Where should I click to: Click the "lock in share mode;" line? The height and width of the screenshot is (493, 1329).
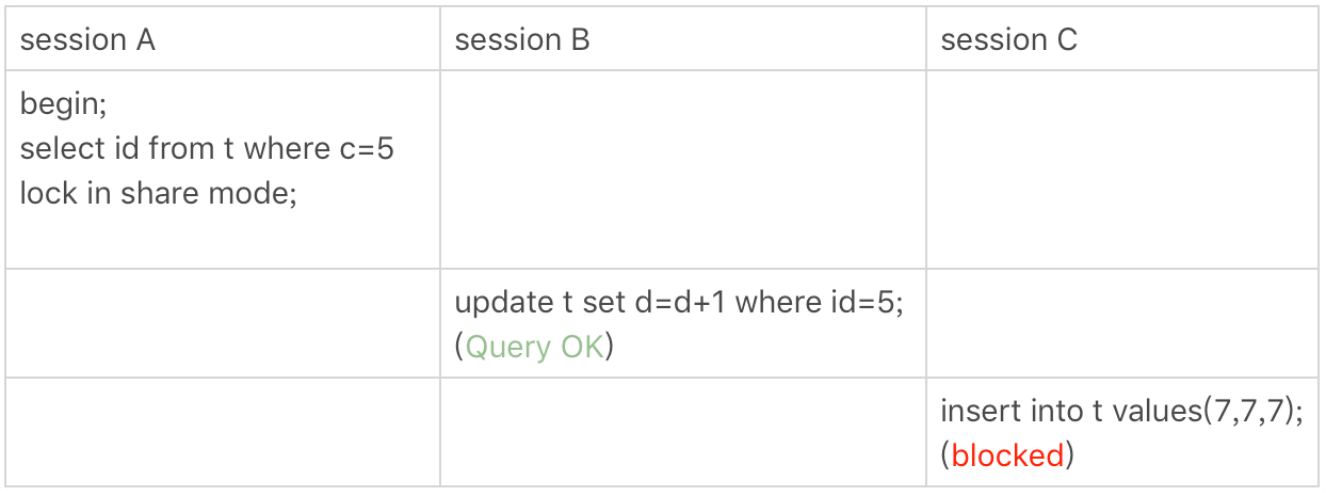[158, 193]
